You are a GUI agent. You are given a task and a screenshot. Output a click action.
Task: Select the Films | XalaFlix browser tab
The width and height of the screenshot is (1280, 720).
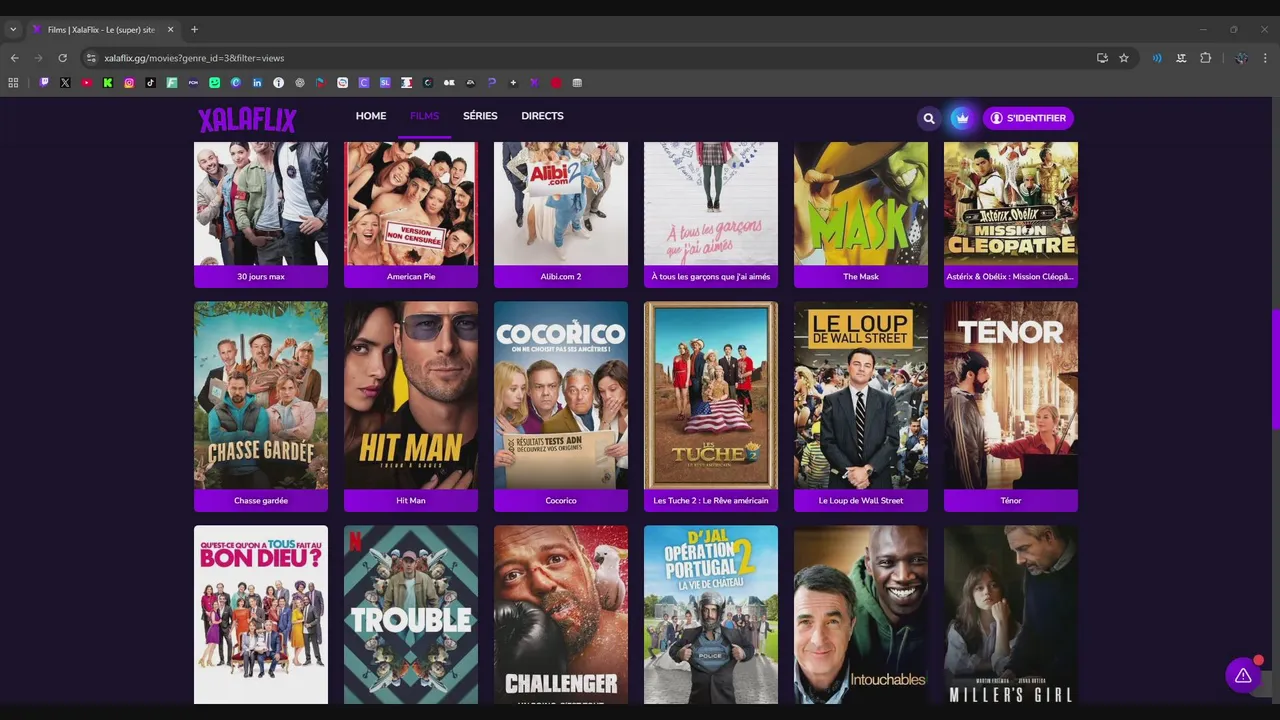(104, 30)
